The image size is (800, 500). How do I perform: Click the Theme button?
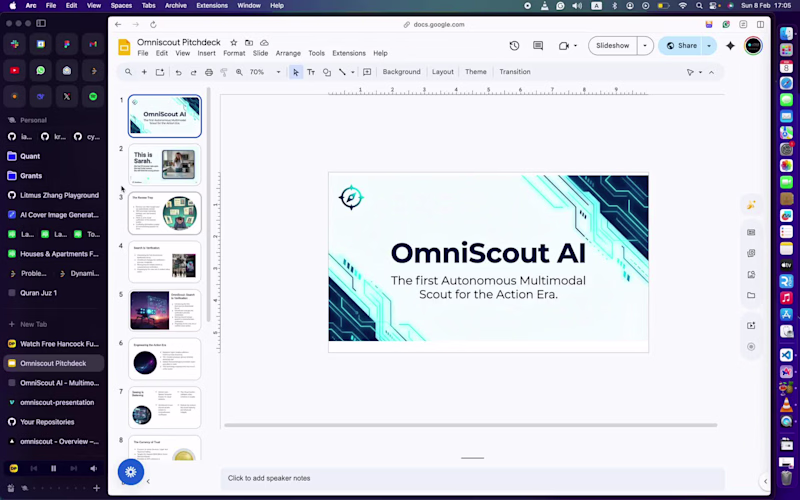[x=476, y=72]
